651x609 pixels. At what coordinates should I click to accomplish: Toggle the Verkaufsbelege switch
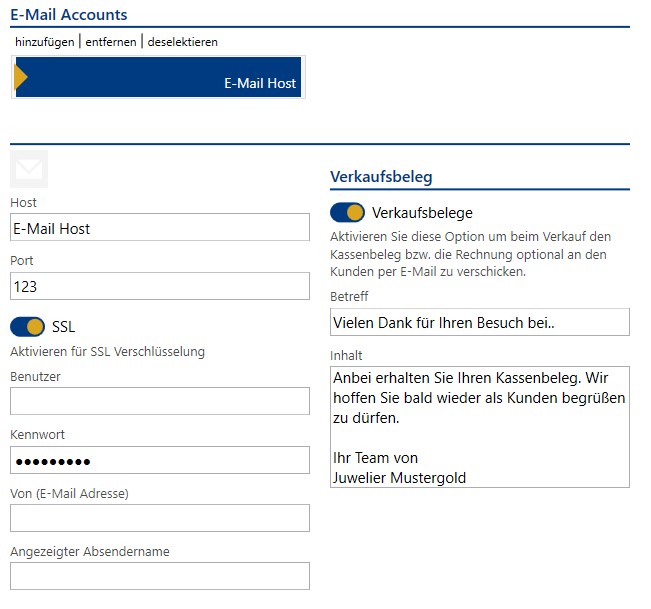pyautogui.click(x=348, y=213)
